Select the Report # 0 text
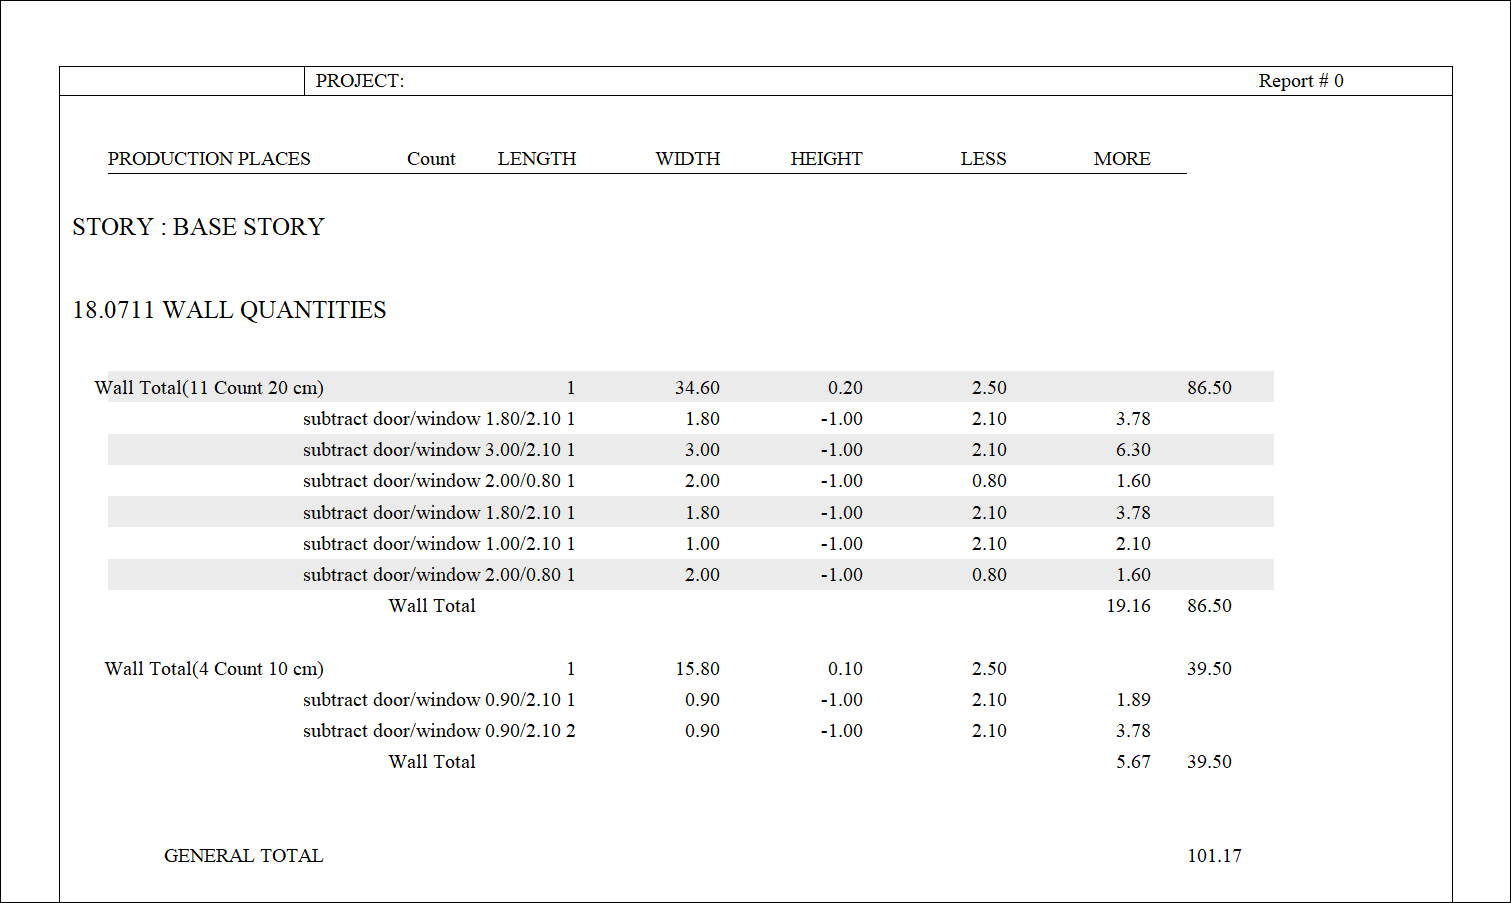The image size is (1511, 903). (1301, 81)
